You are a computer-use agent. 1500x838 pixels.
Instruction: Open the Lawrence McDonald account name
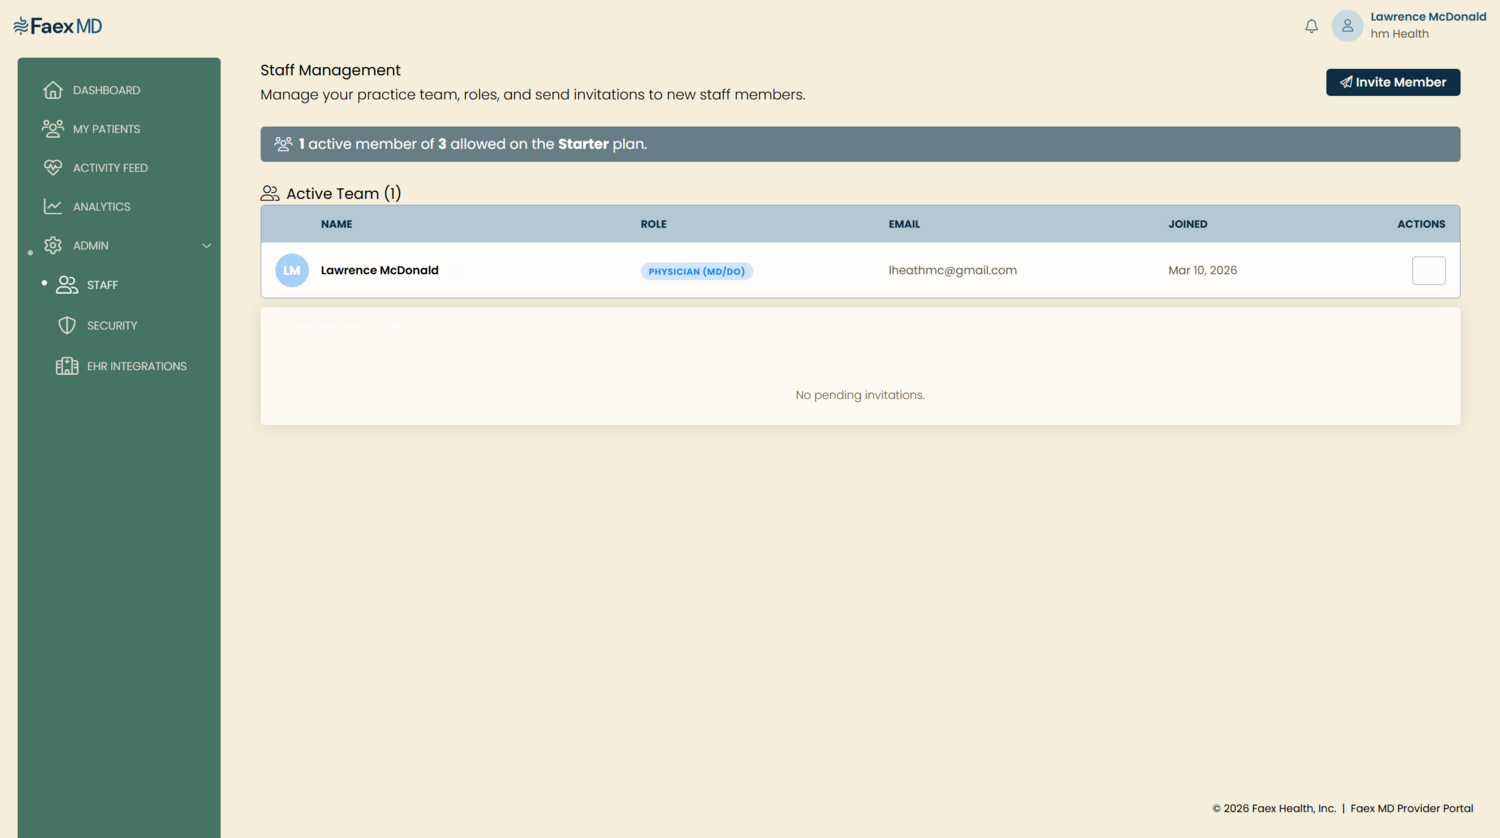1428,17
